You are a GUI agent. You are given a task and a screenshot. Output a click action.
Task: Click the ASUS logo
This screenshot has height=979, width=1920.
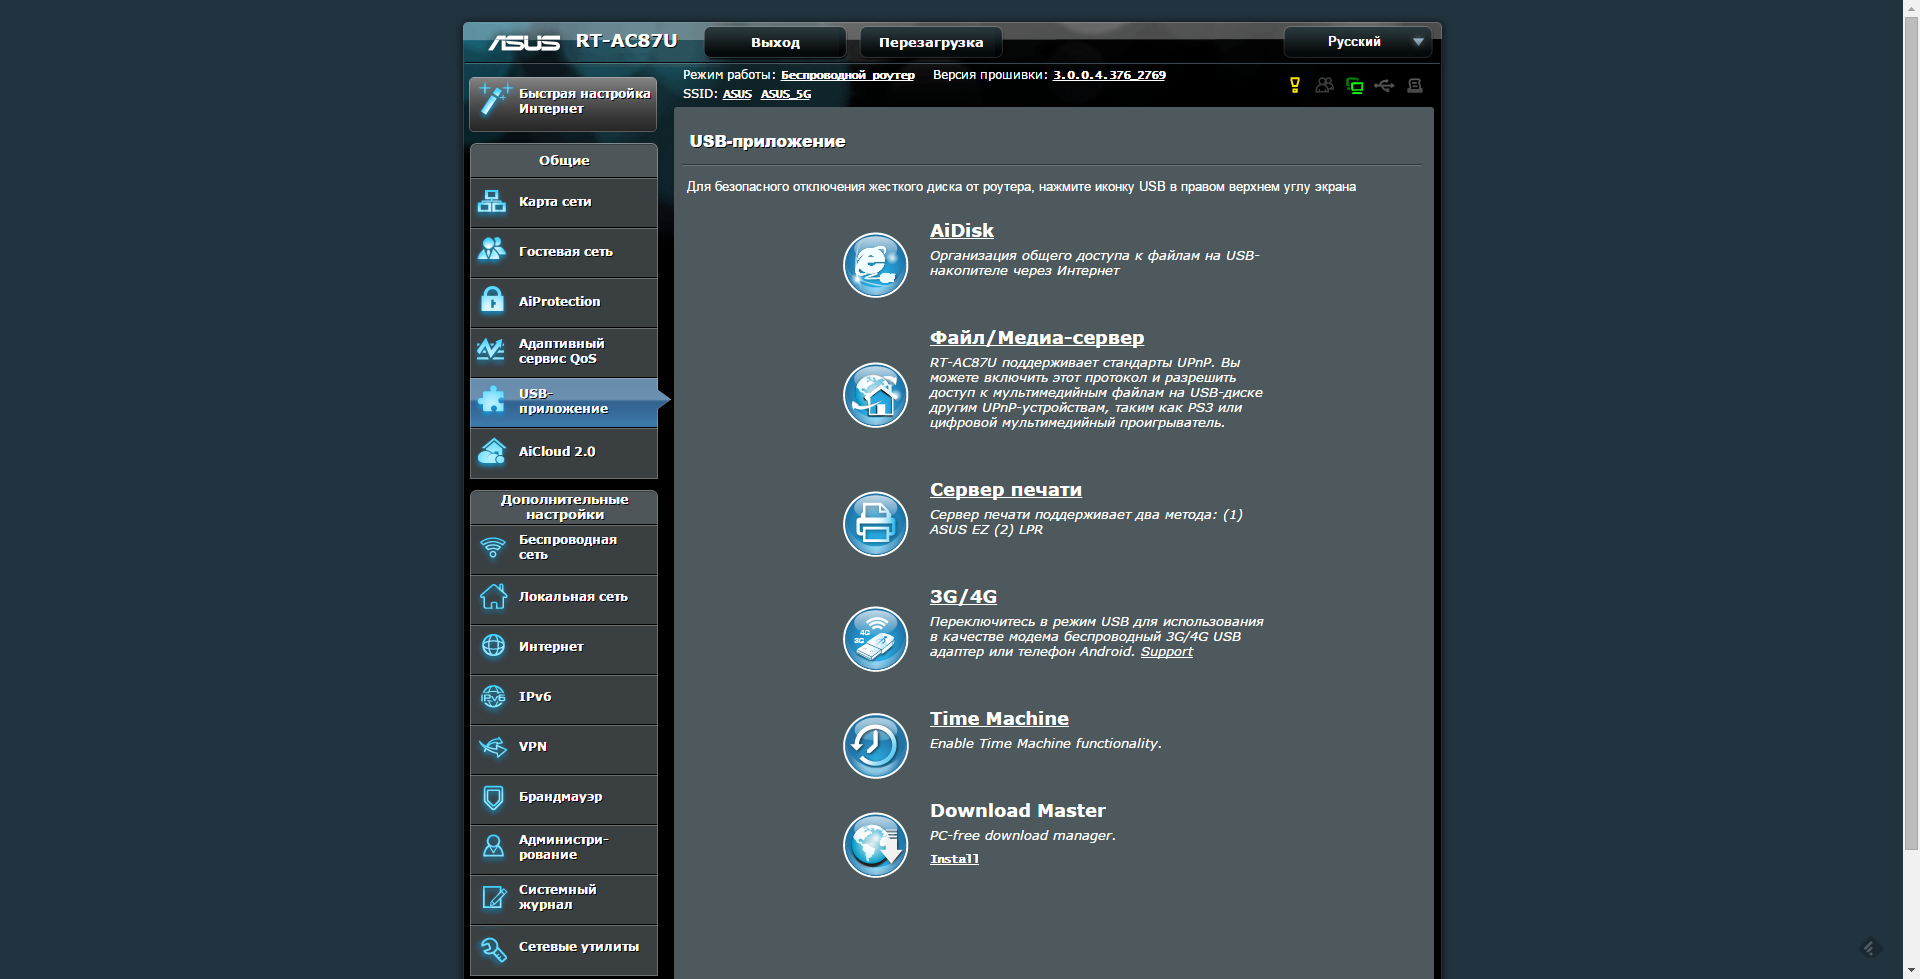[x=524, y=42]
